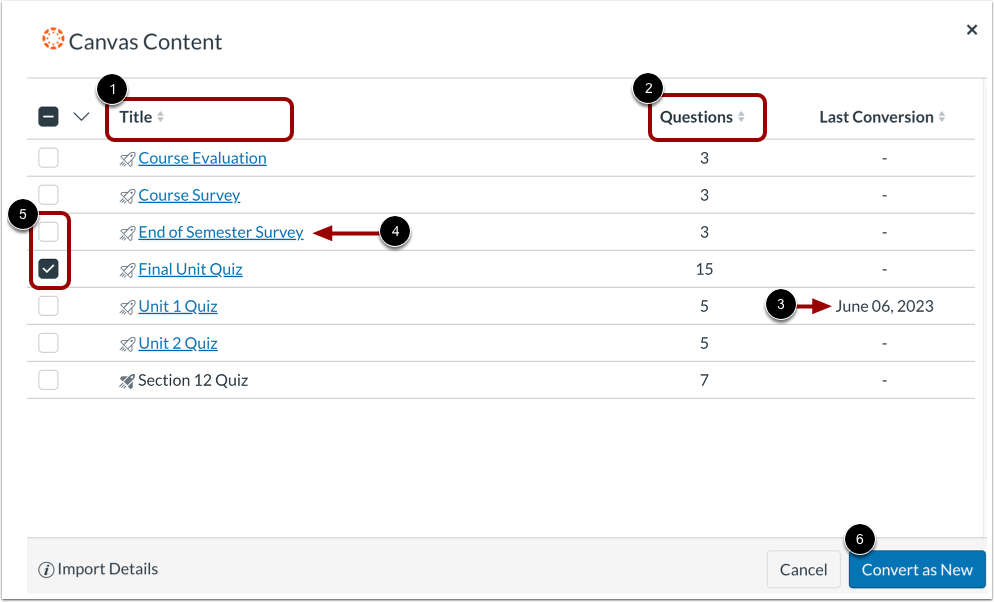The height and width of the screenshot is (602, 994).
Task: Click the Cancel button
Action: point(803,569)
